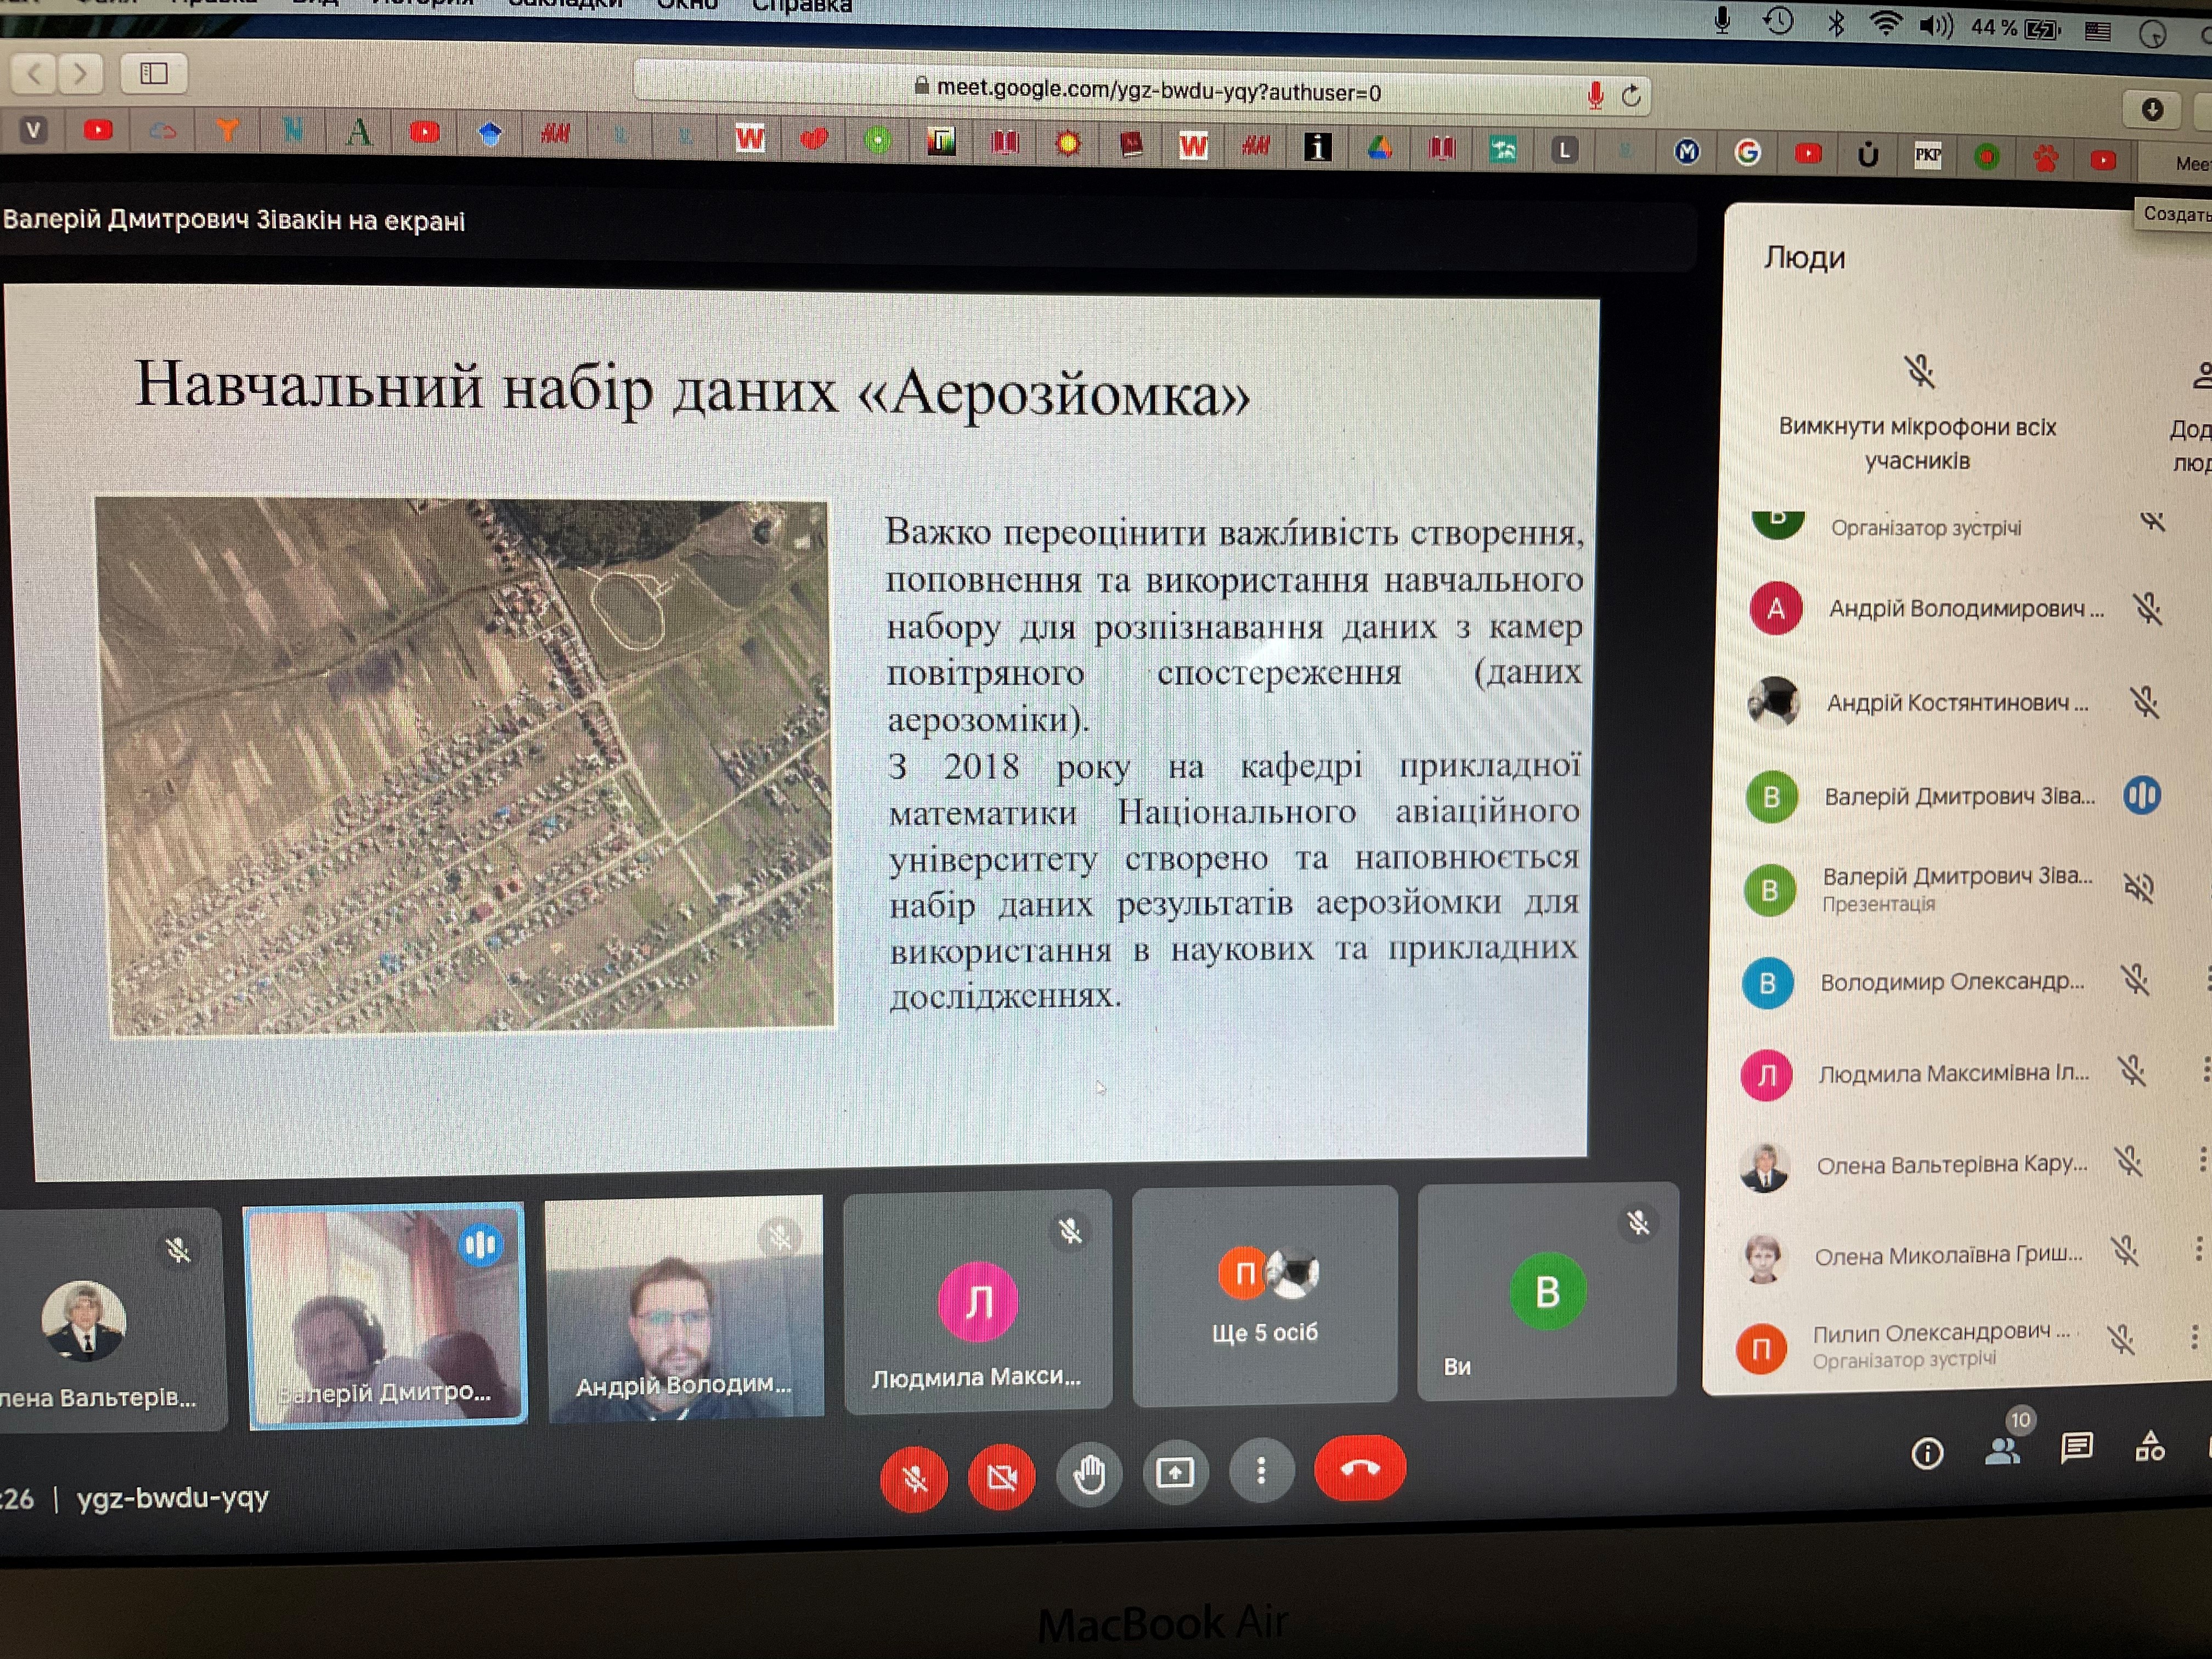Mute all participants microphone icon
Image resolution: width=2212 pixels, height=1659 pixels.
1919,372
